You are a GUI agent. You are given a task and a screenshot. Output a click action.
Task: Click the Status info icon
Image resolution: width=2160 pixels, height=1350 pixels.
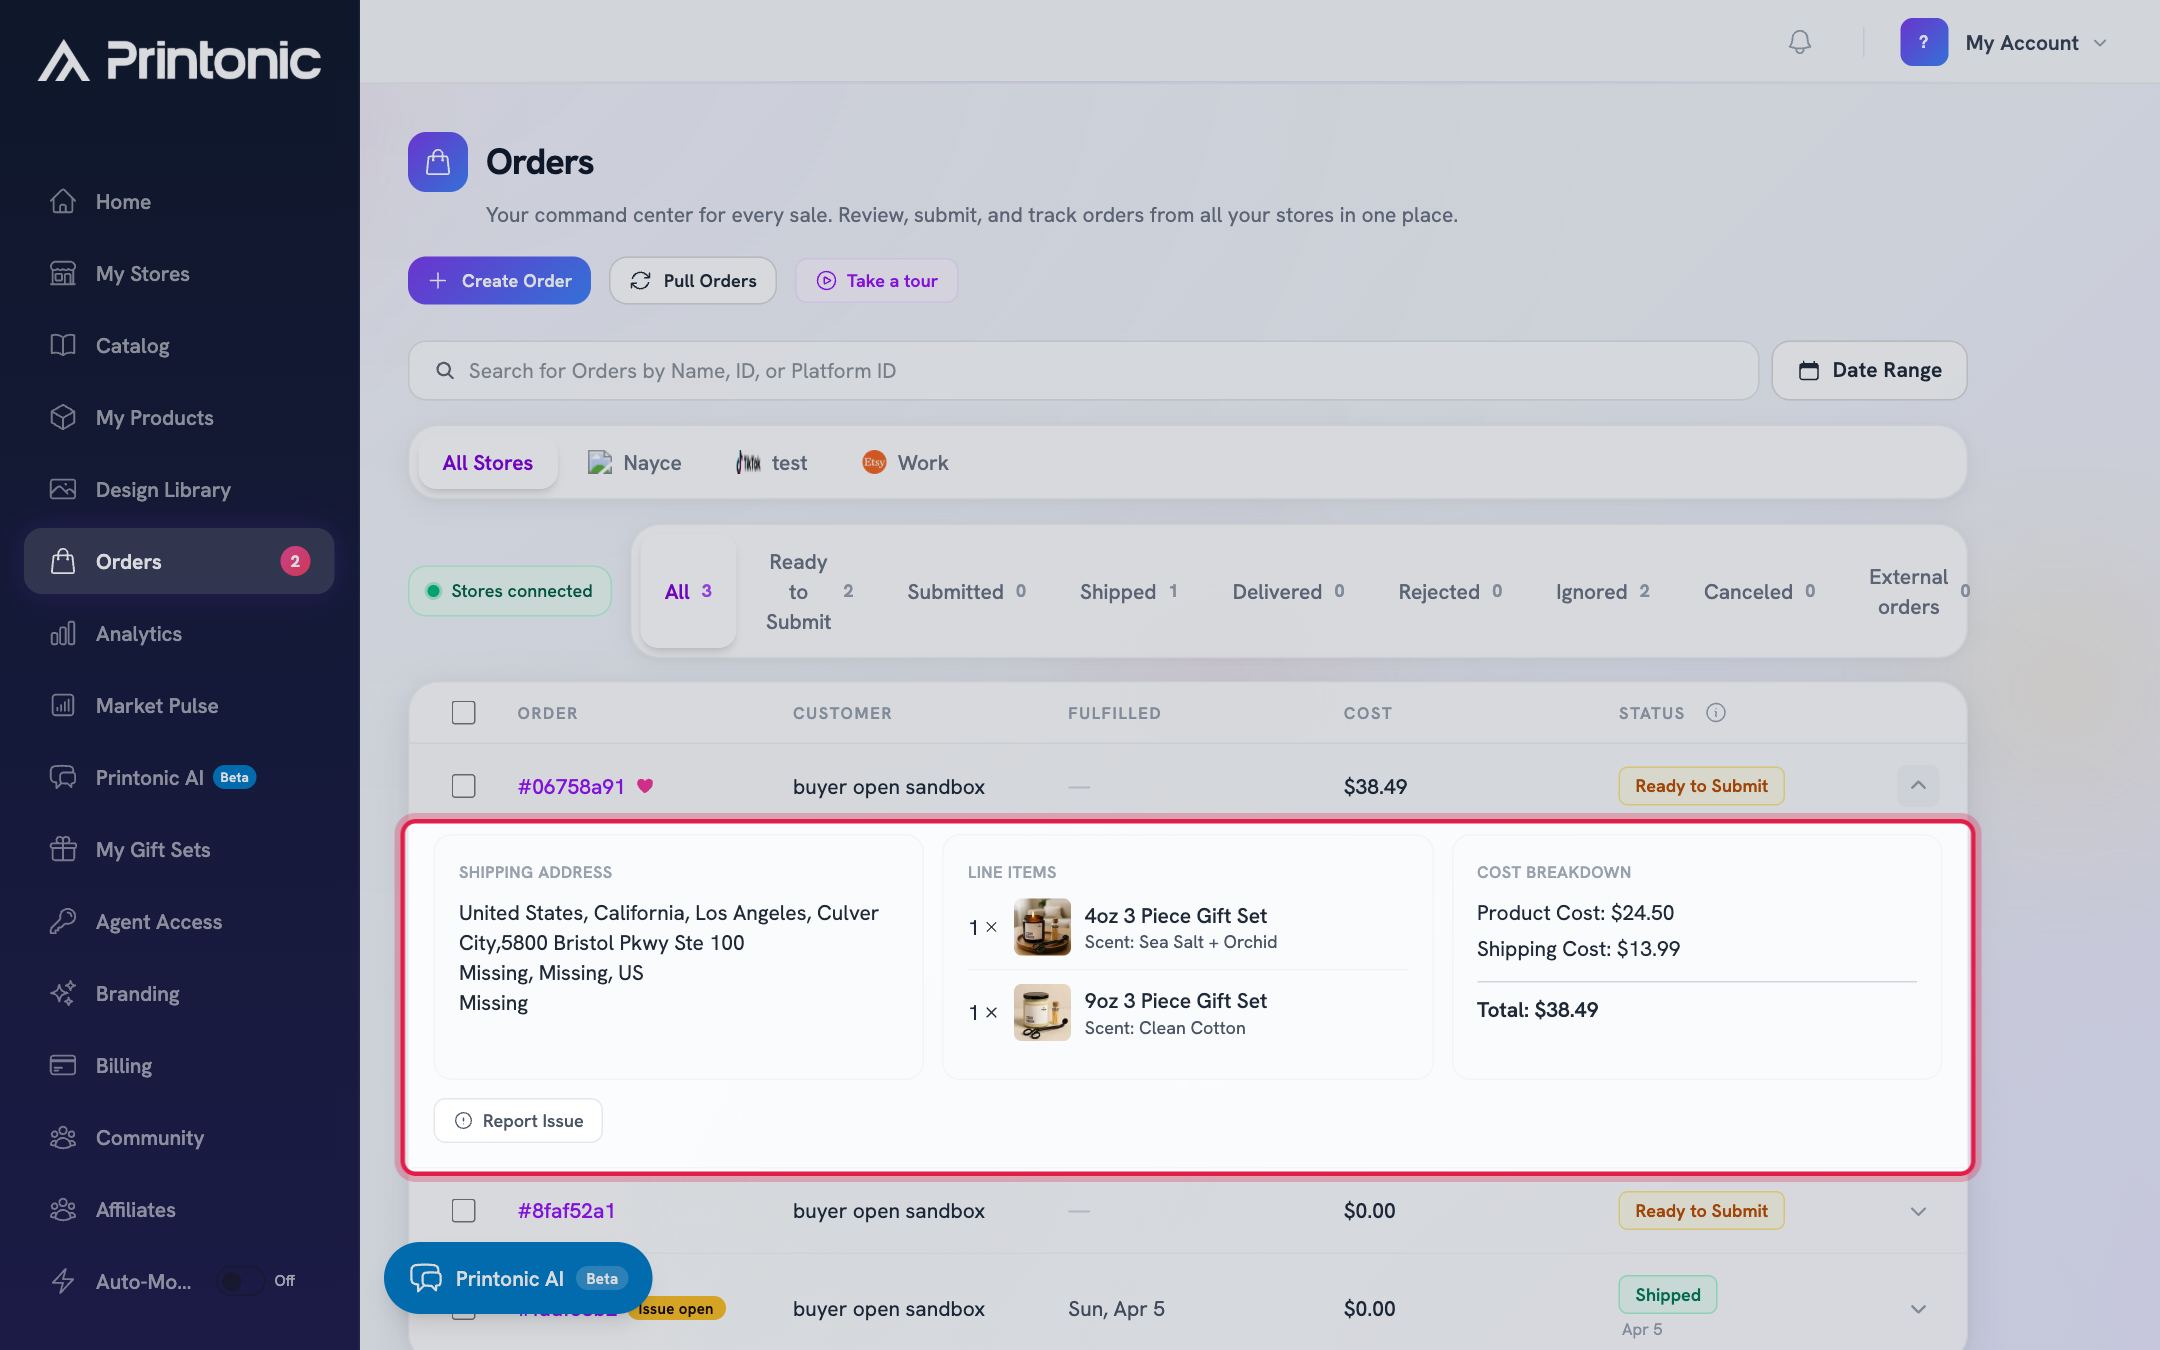click(1716, 713)
